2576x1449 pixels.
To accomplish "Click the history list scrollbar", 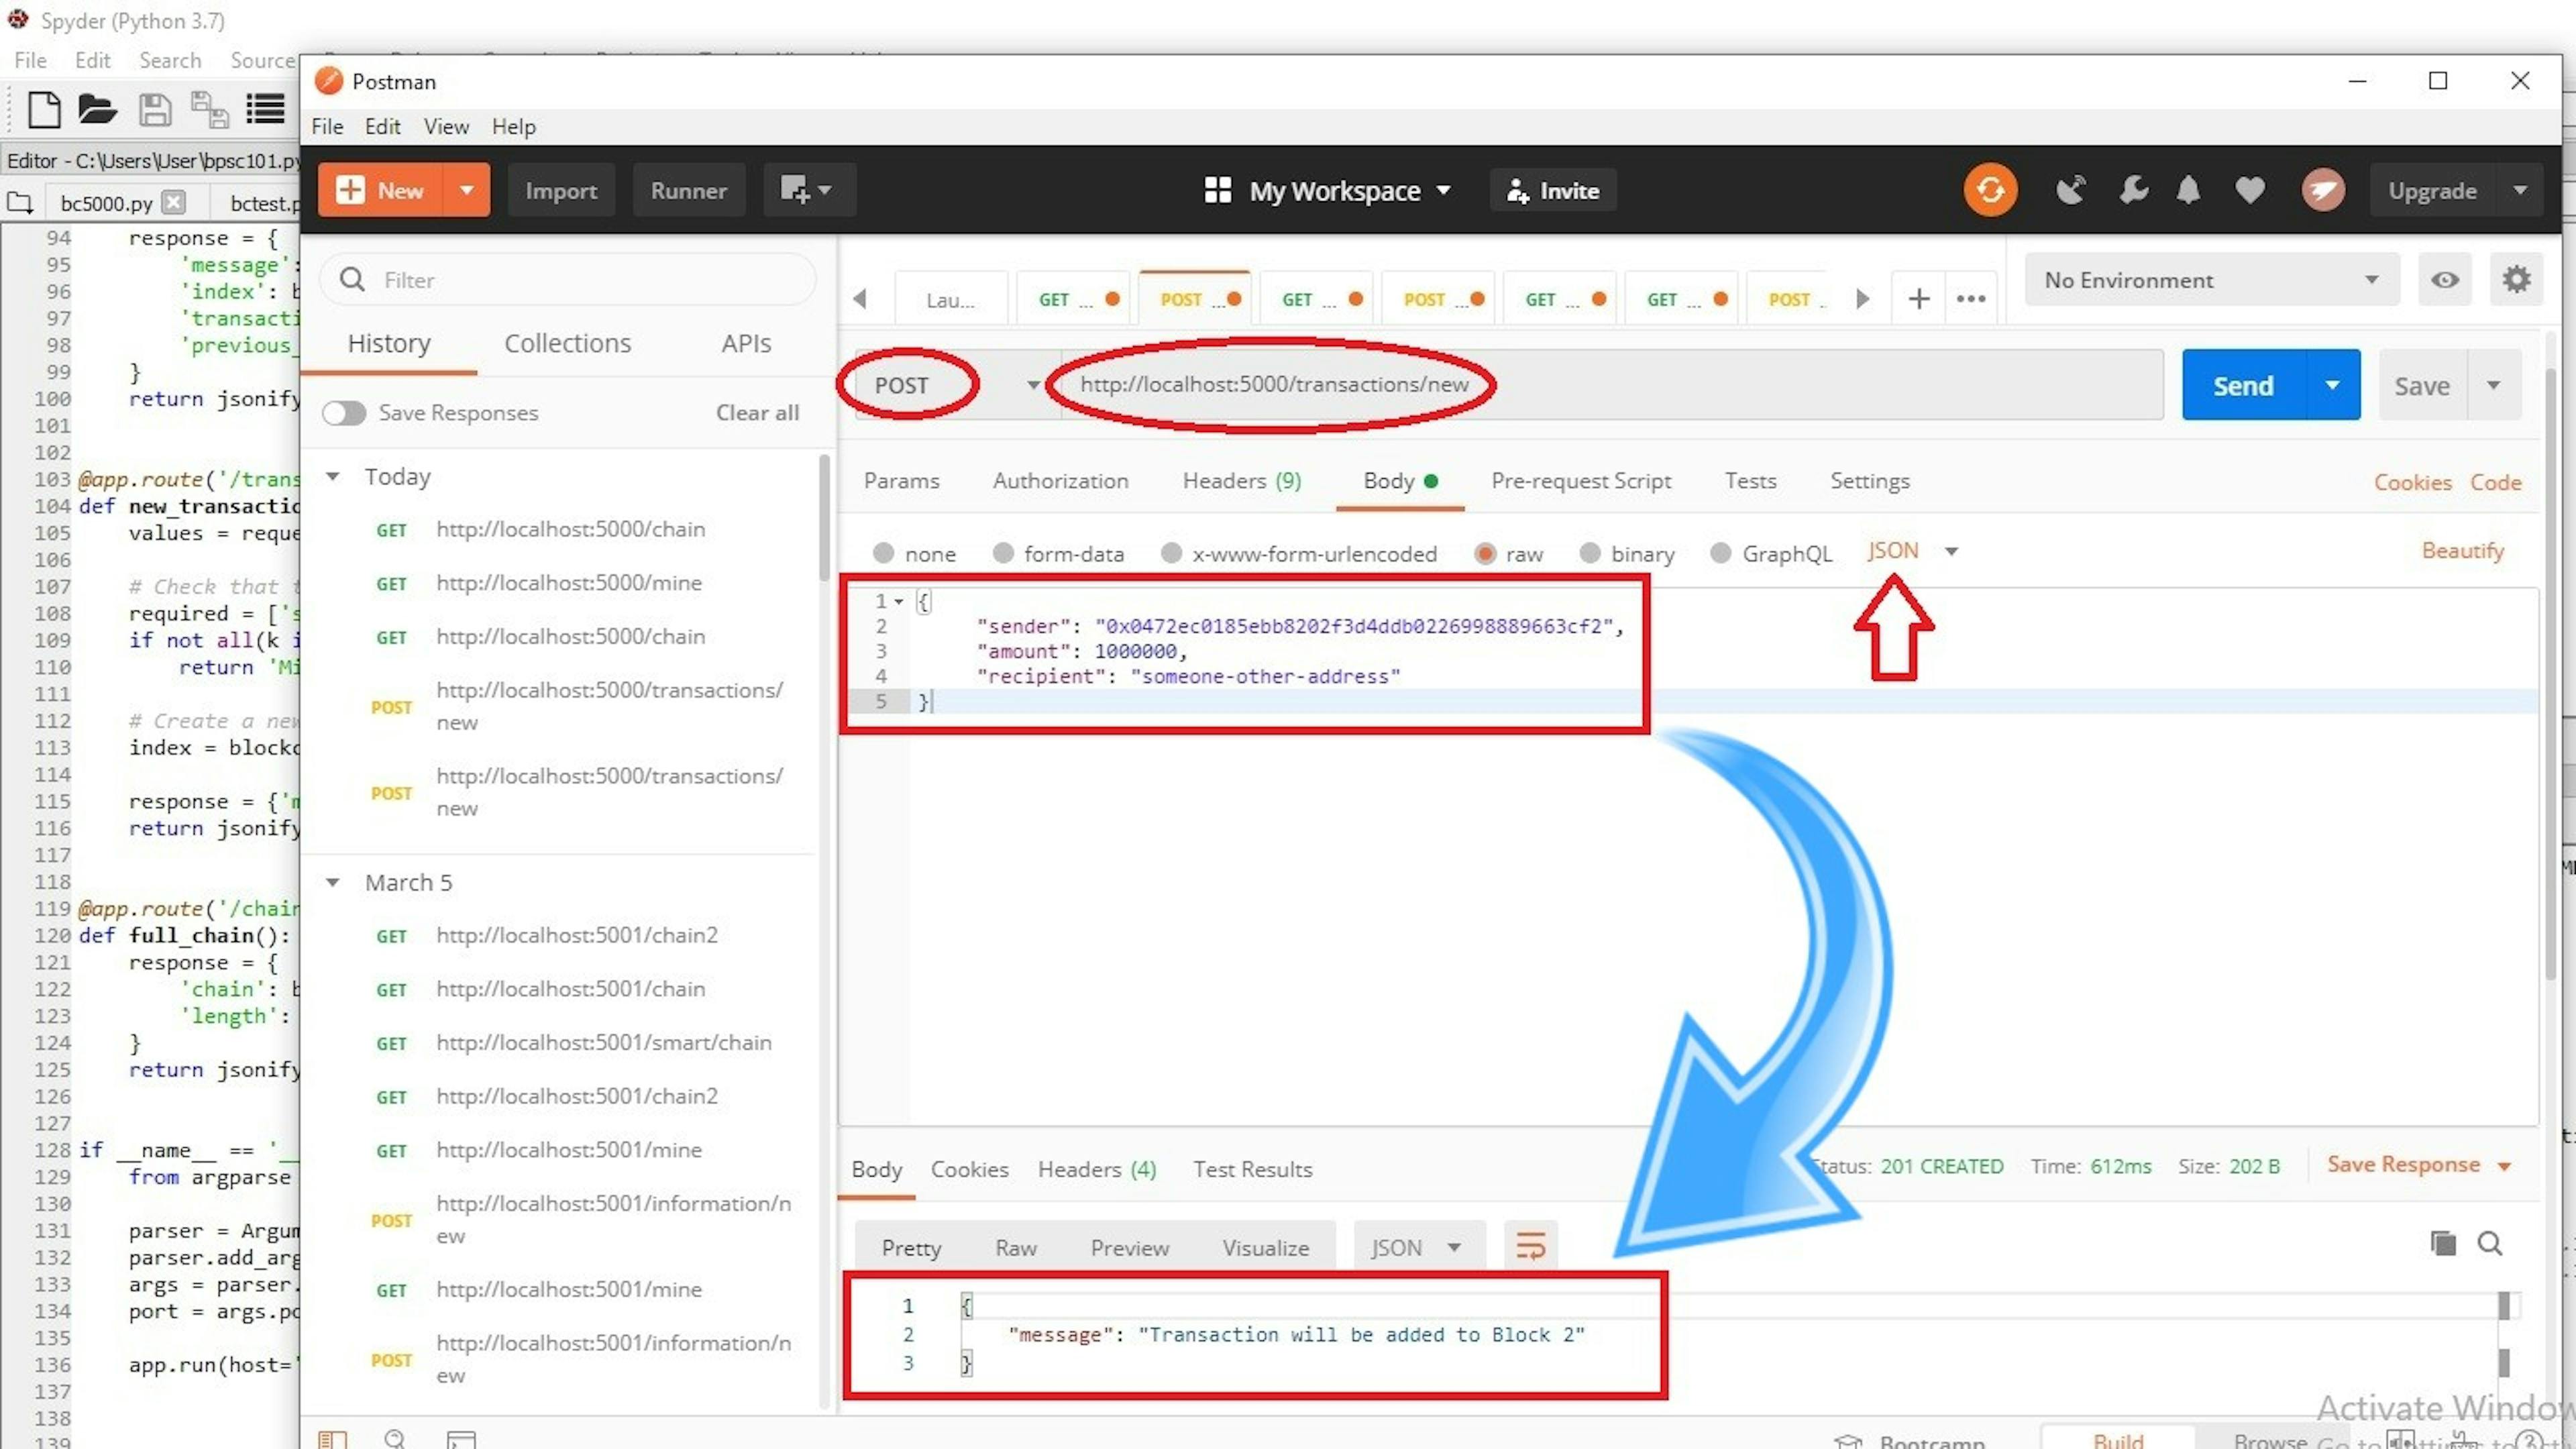I will pyautogui.click(x=824, y=518).
